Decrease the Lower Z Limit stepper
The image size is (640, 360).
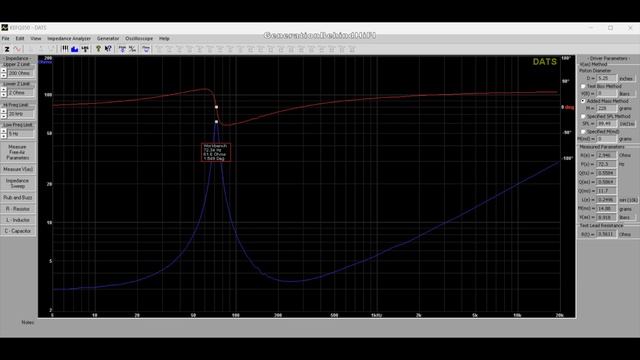[4, 95]
